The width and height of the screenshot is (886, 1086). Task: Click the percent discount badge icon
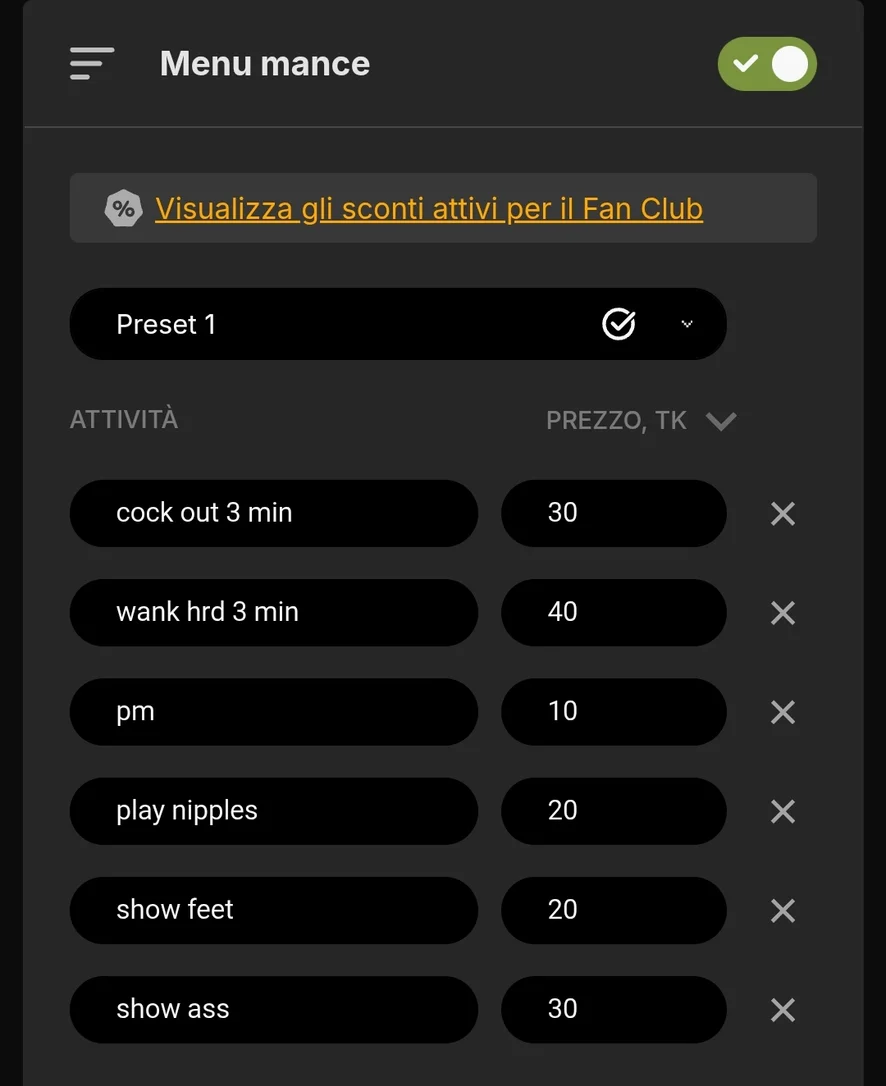click(123, 209)
